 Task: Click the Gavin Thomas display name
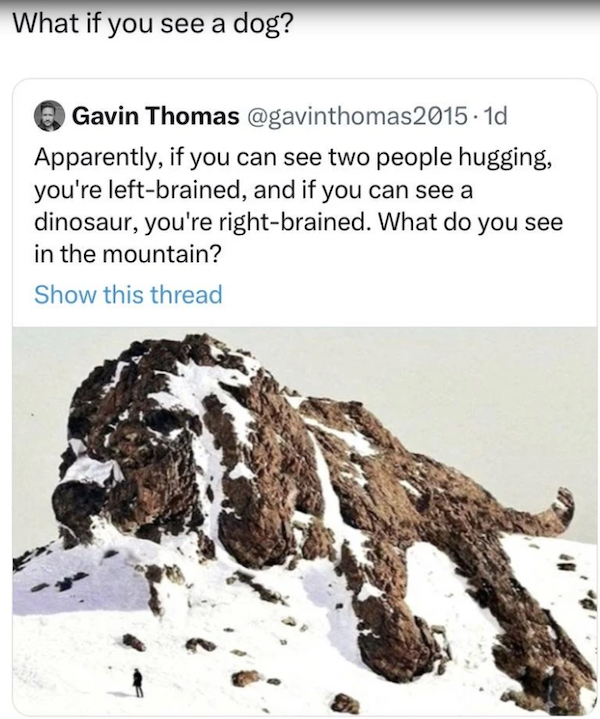coord(156,116)
